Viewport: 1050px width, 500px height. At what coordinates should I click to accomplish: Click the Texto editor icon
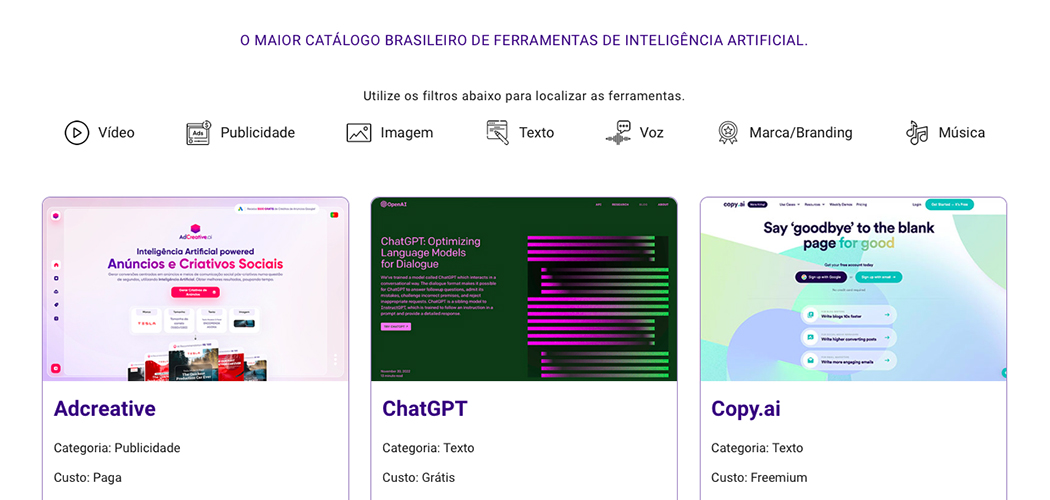click(x=498, y=133)
